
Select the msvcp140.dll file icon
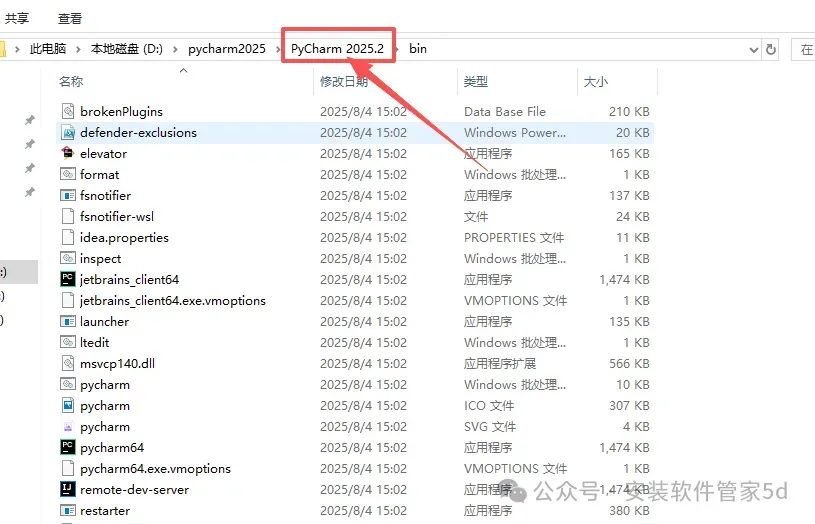click(x=68, y=363)
